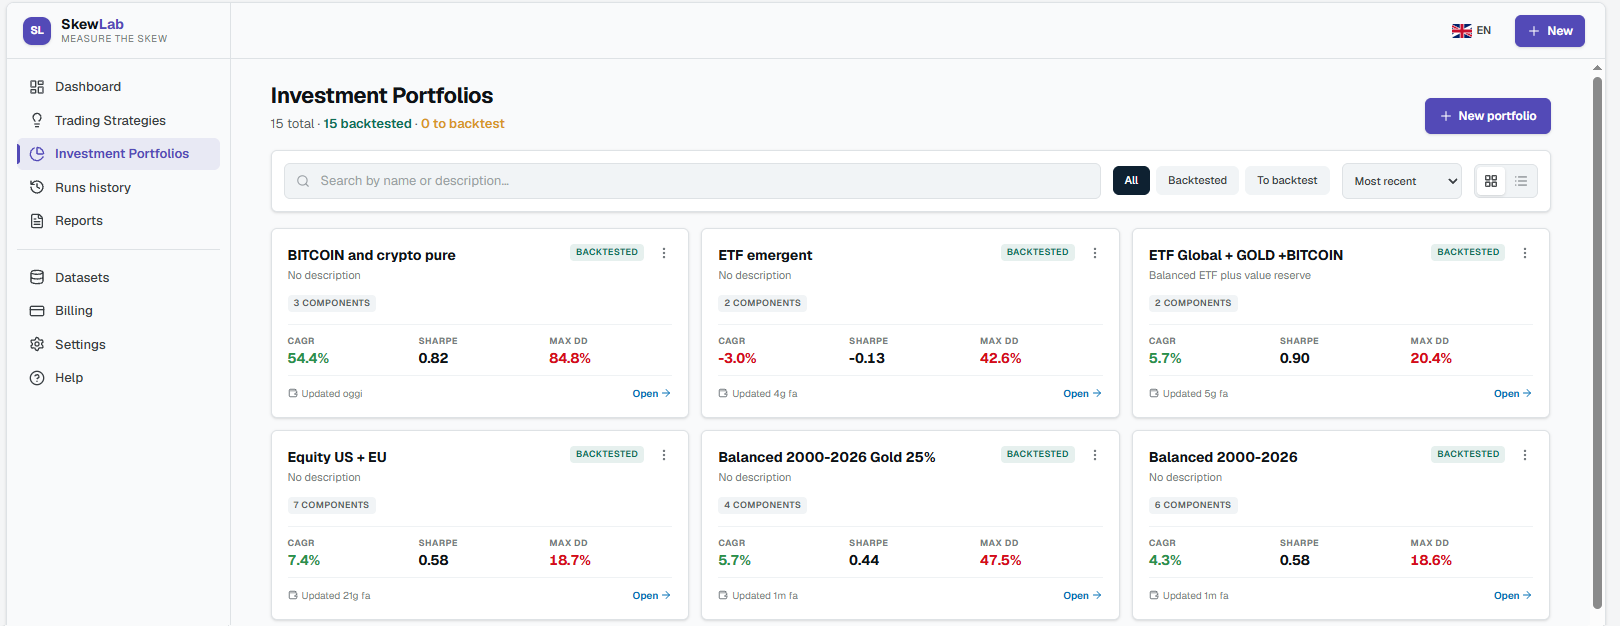
Task: Go to Dashboard in sidebar
Action: click(118, 87)
